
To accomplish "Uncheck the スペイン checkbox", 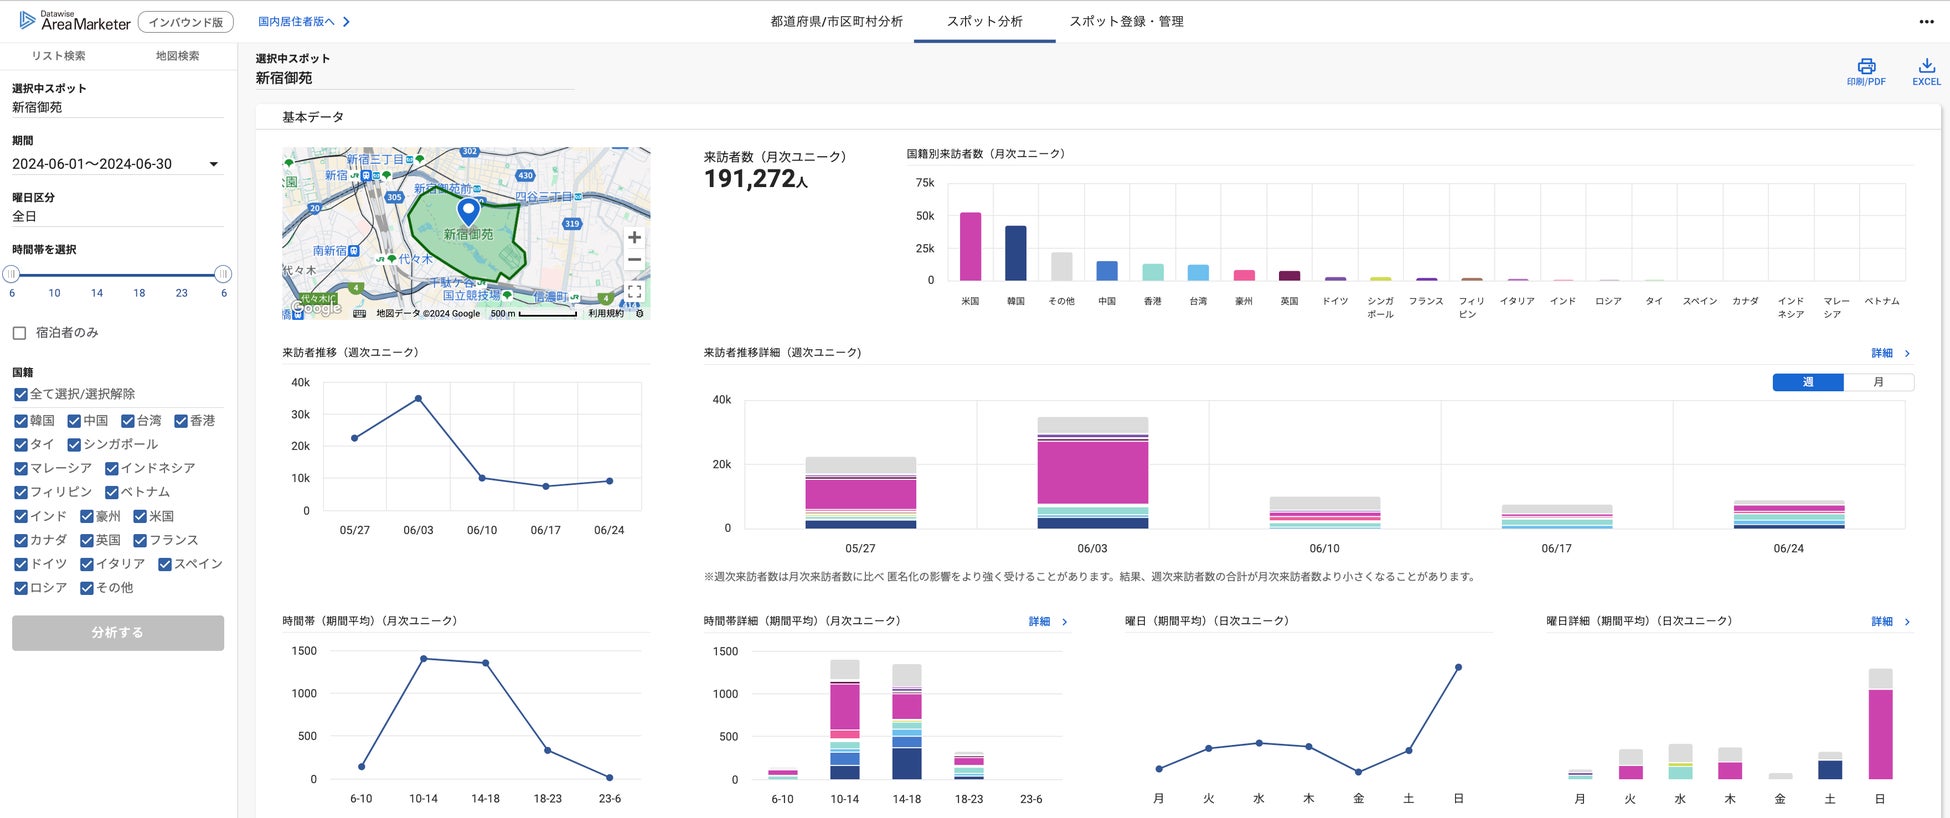I will (165, 565).
